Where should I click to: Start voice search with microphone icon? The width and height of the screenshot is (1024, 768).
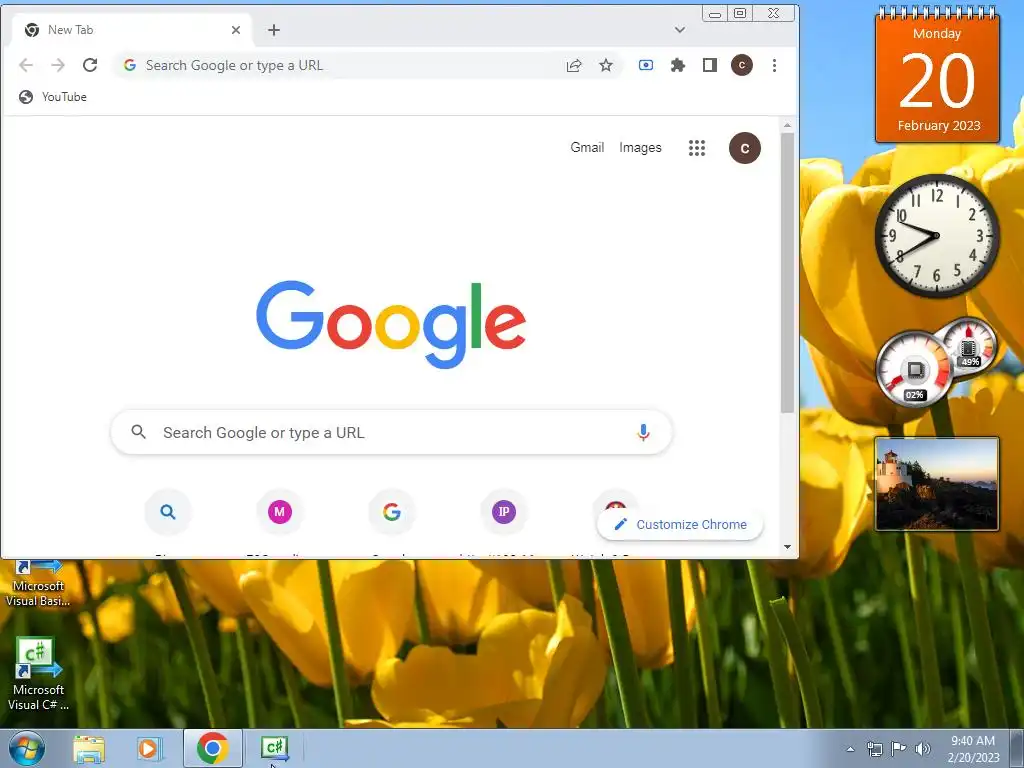tap(643, 432)
